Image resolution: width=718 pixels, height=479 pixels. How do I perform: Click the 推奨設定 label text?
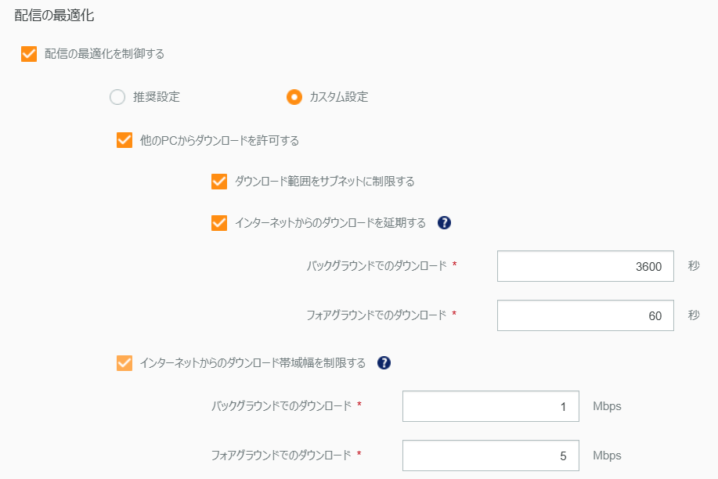point(156,97)
